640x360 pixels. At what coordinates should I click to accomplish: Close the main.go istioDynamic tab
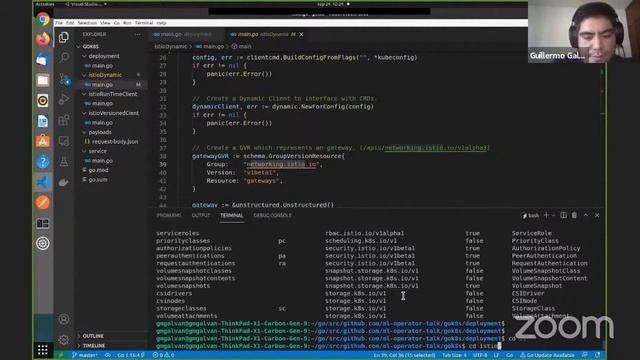[301, 35]
